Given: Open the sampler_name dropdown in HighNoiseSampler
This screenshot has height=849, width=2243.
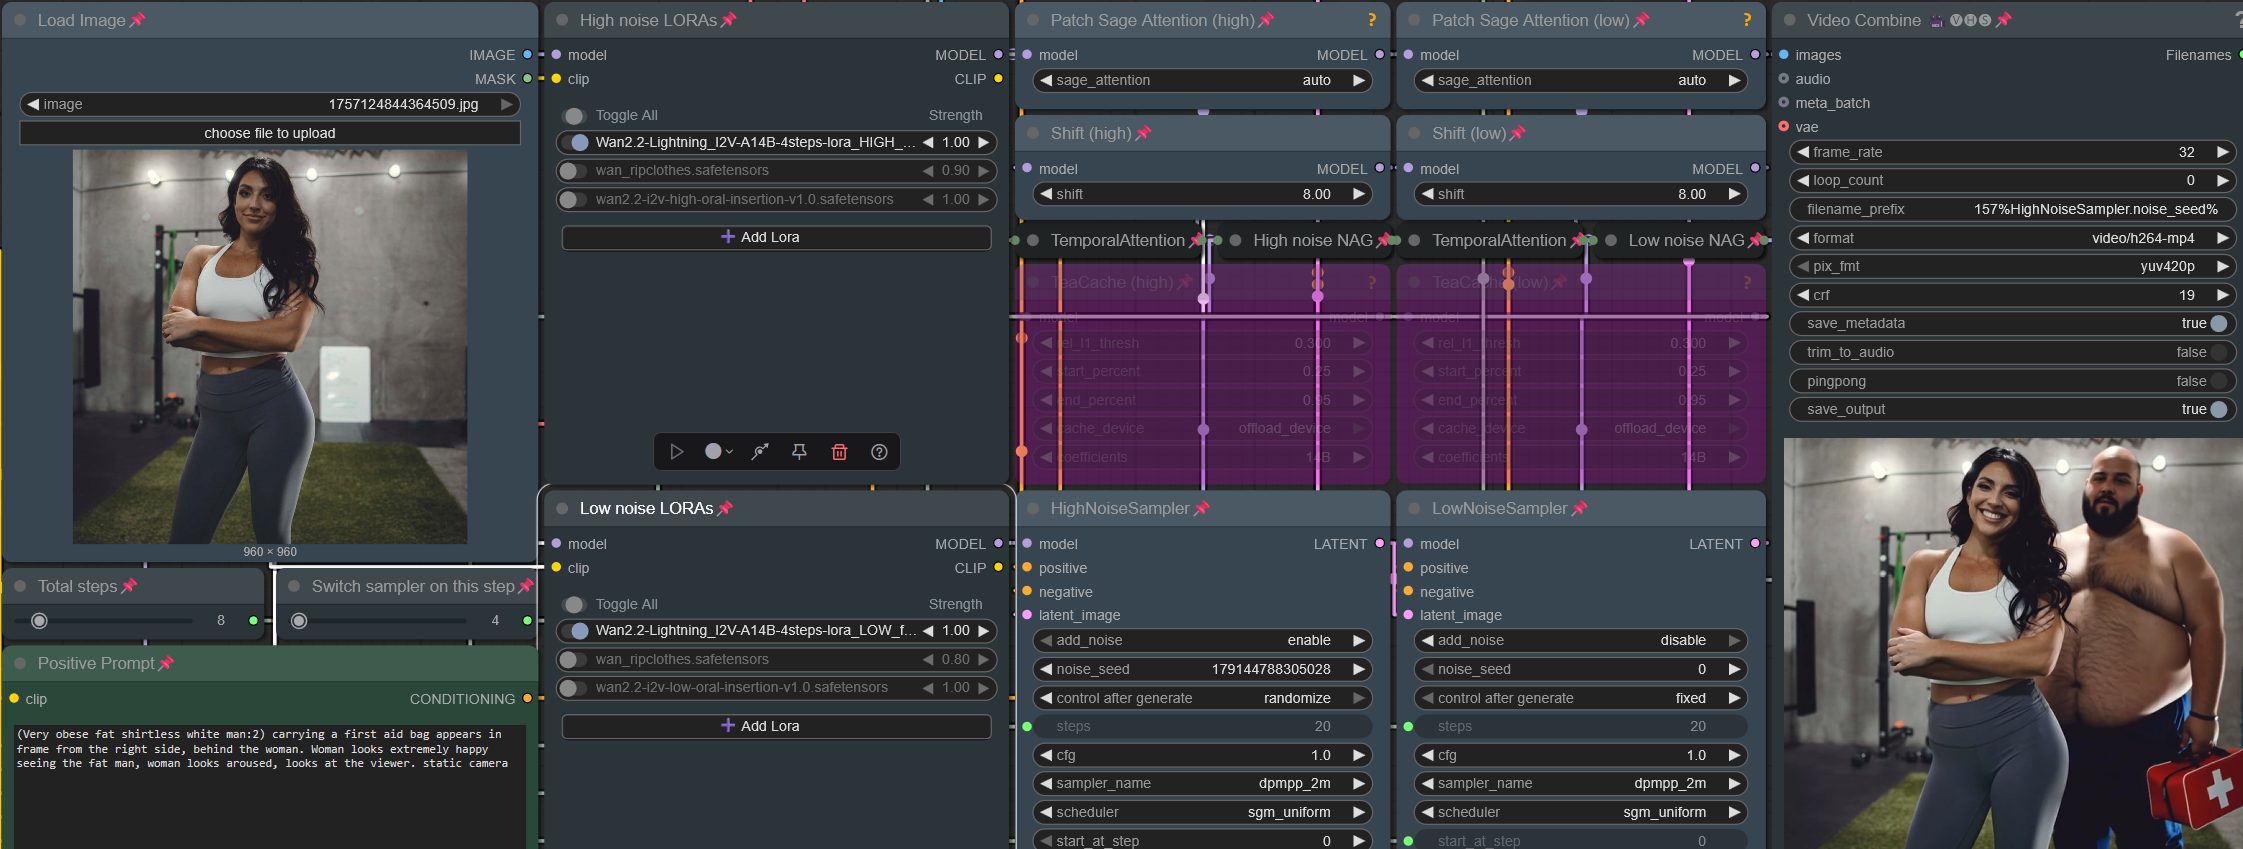Looking at the screenshot, I should pos(1202,783).
